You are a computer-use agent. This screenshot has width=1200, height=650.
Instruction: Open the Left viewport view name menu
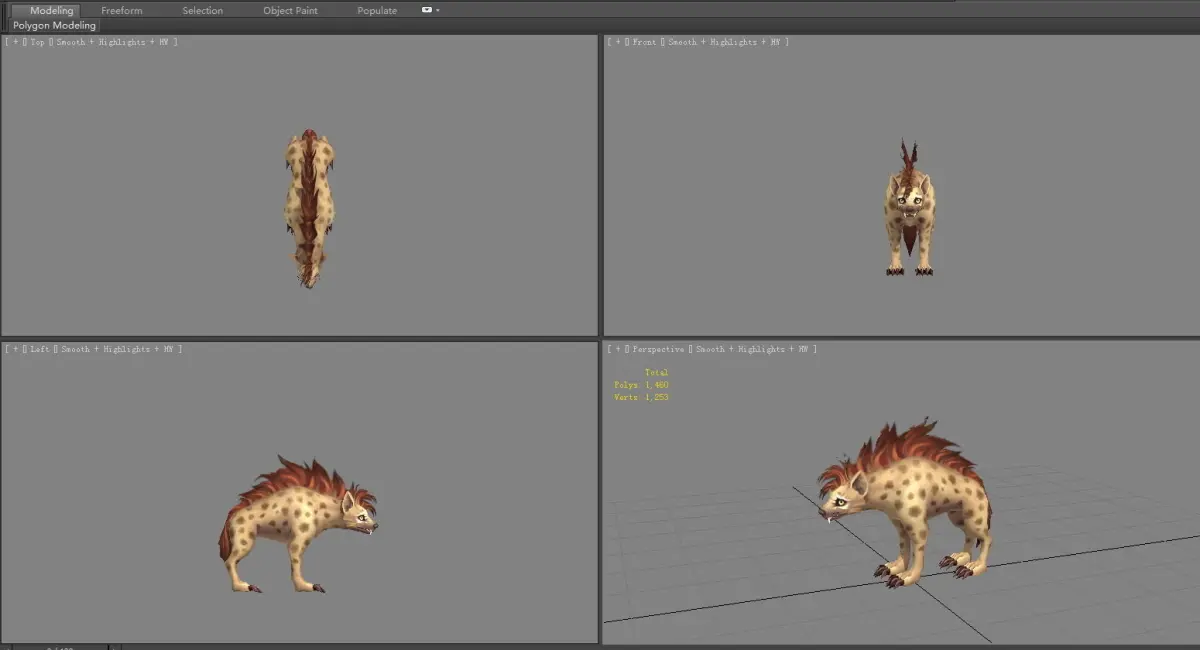[40, 349]
